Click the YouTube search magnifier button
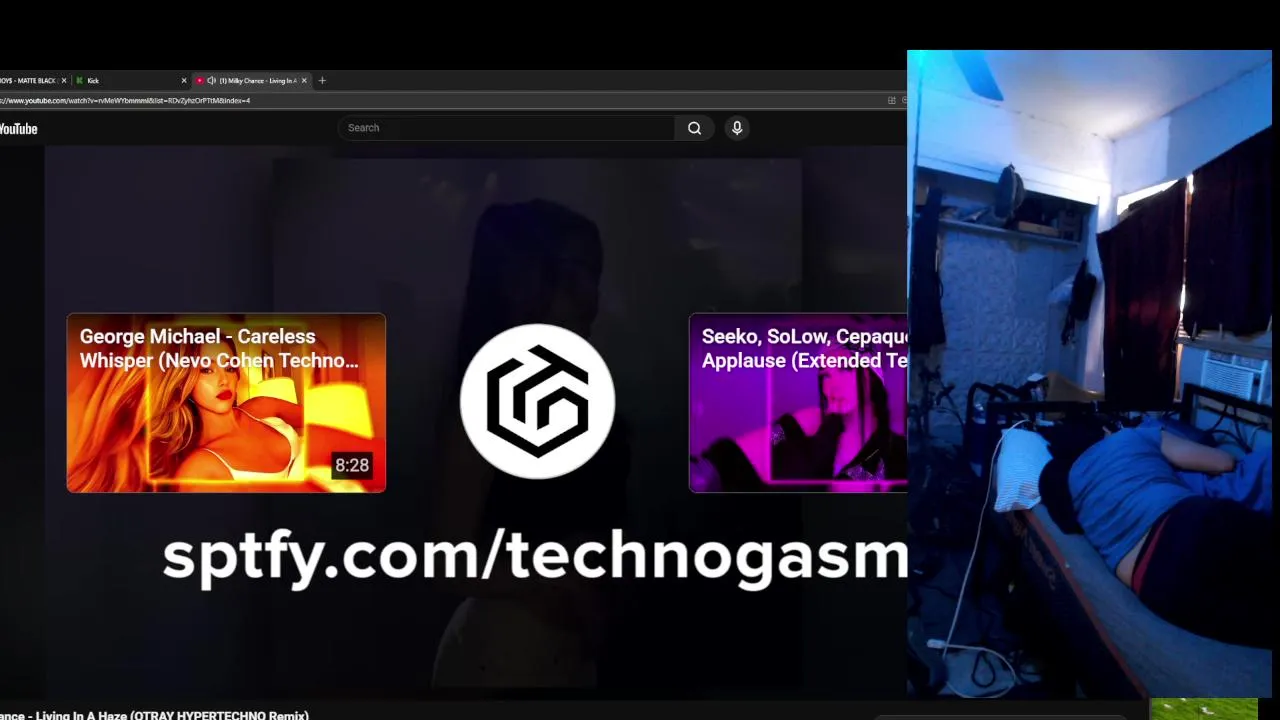 tap(694, 128)
